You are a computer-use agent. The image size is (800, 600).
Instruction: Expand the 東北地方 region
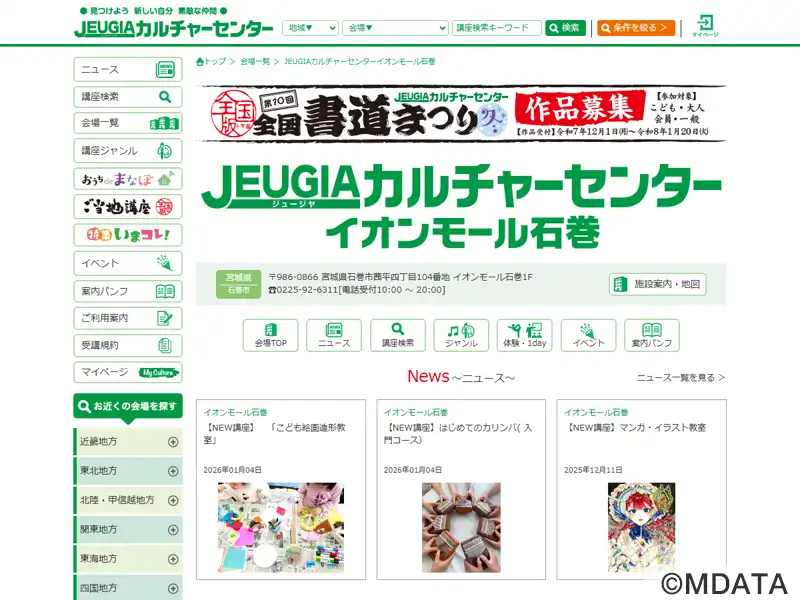tap(128, 471)
